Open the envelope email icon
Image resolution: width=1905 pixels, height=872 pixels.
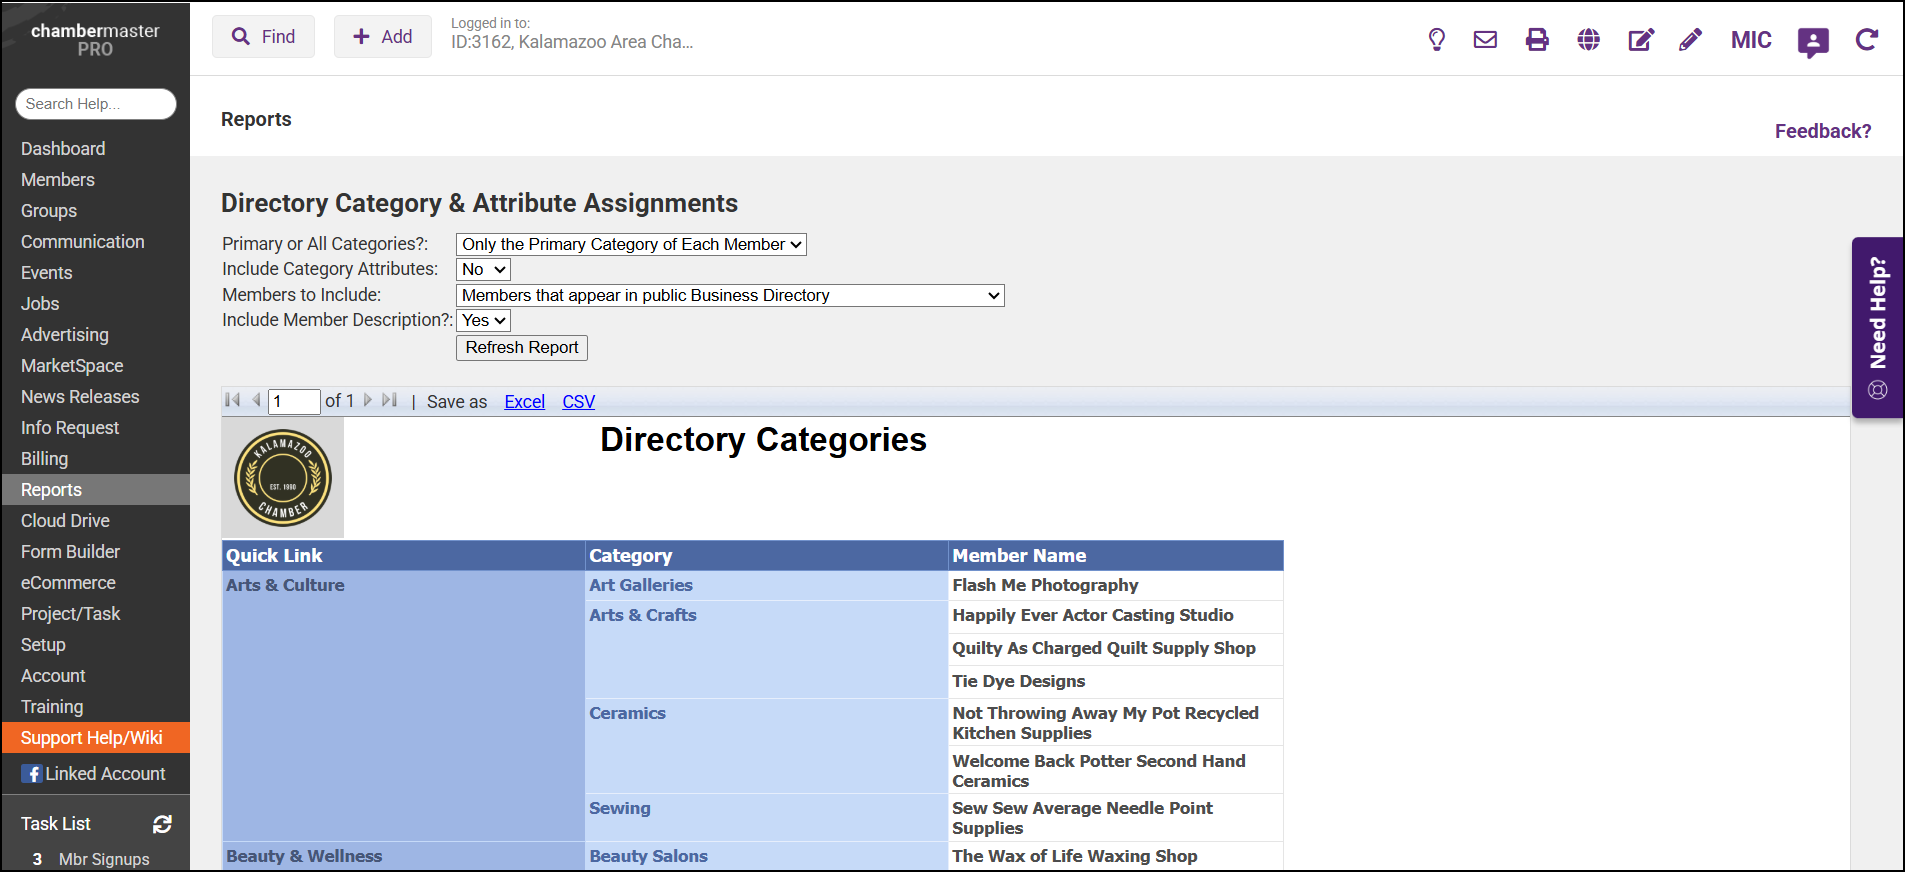point(1485,40)
